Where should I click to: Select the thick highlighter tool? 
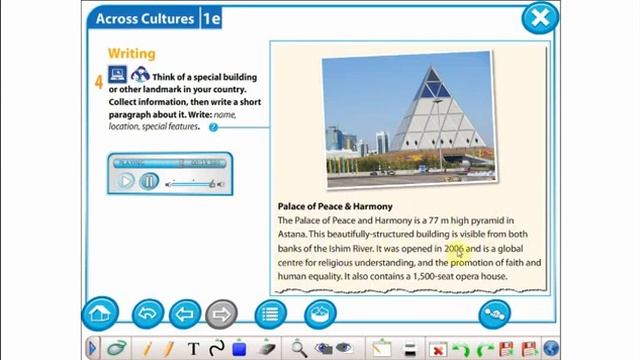tap(168, 349)
